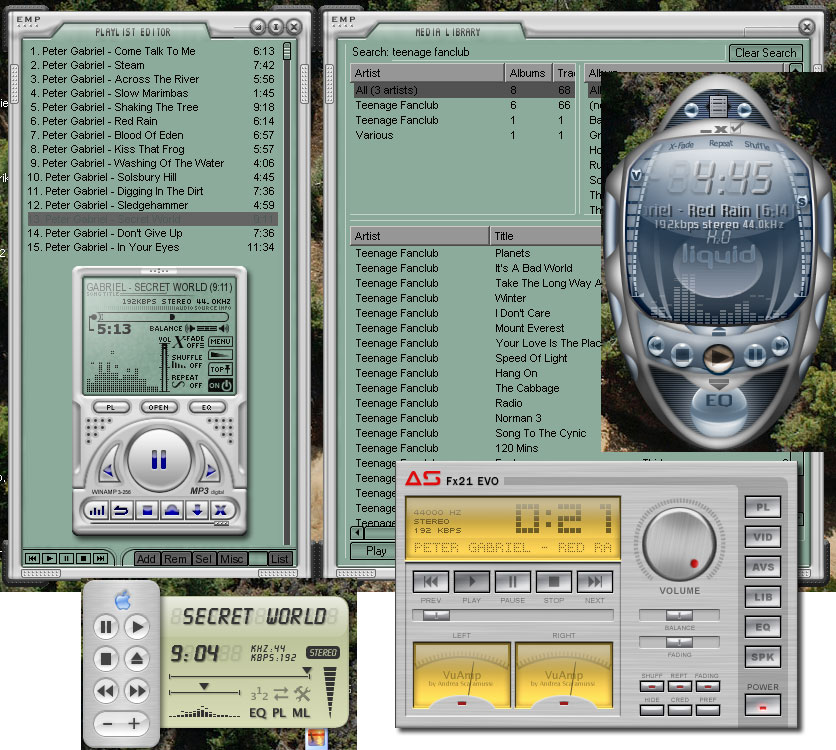Screen dimensions: 836x750
Task: Click the POWER button on AS Fx21 EVO
Action: point(763,706)
